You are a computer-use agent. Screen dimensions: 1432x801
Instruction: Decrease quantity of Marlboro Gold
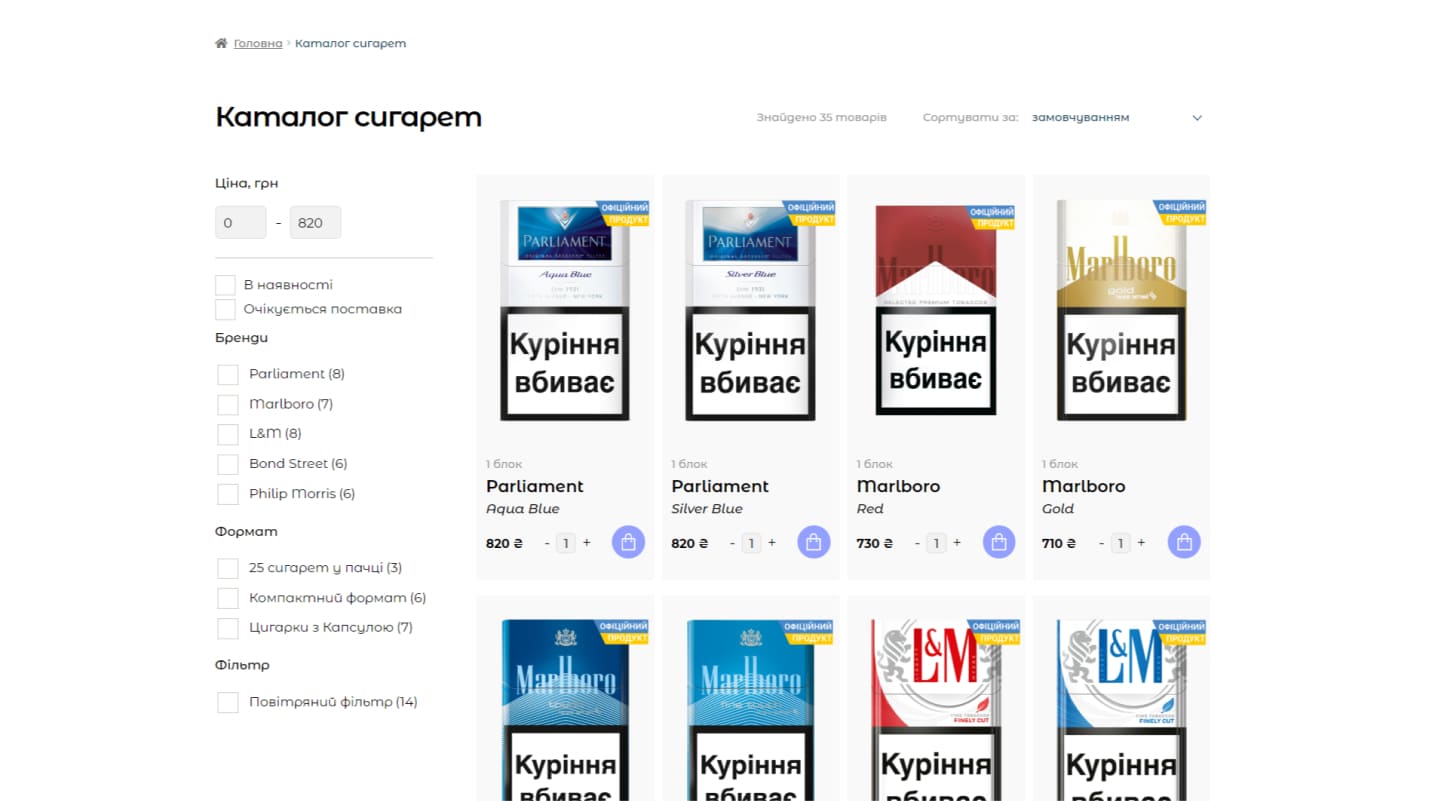point(1102,543)
